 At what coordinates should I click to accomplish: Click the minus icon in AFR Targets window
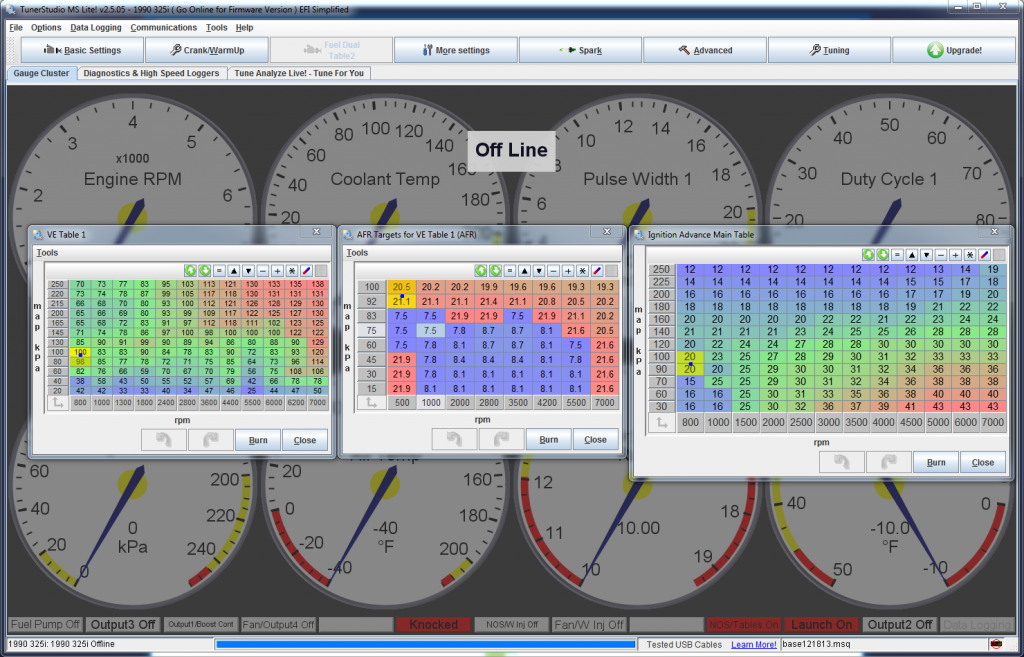coord(553,270)
